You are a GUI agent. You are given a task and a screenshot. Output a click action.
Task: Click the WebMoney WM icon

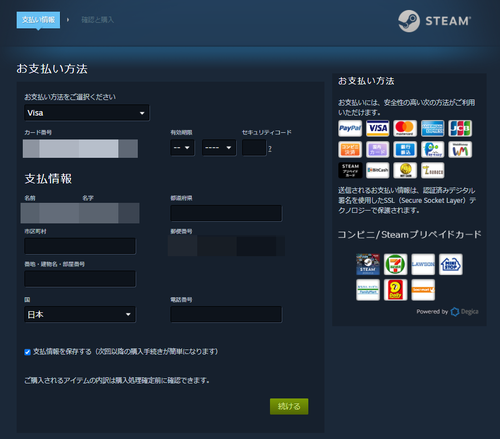point(460,149)
